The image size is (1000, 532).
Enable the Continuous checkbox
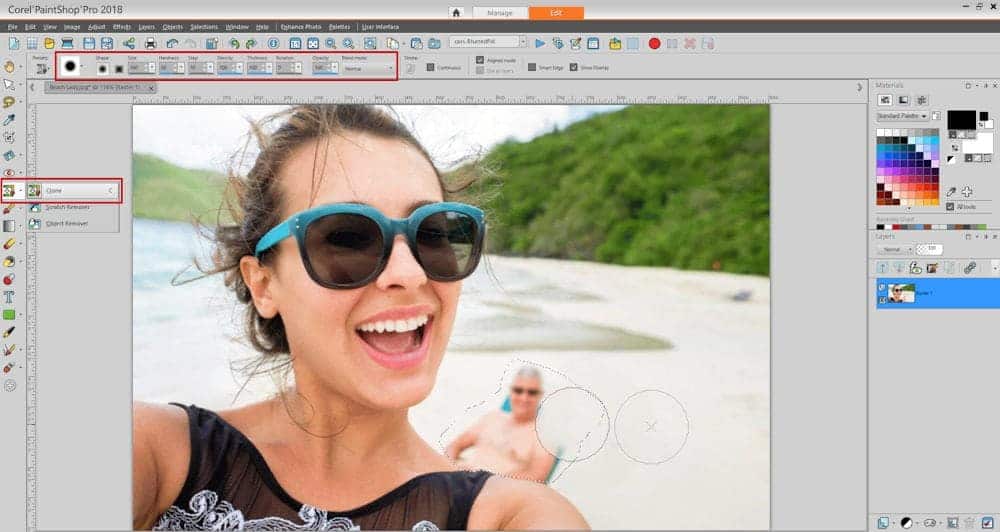(430, 67)
